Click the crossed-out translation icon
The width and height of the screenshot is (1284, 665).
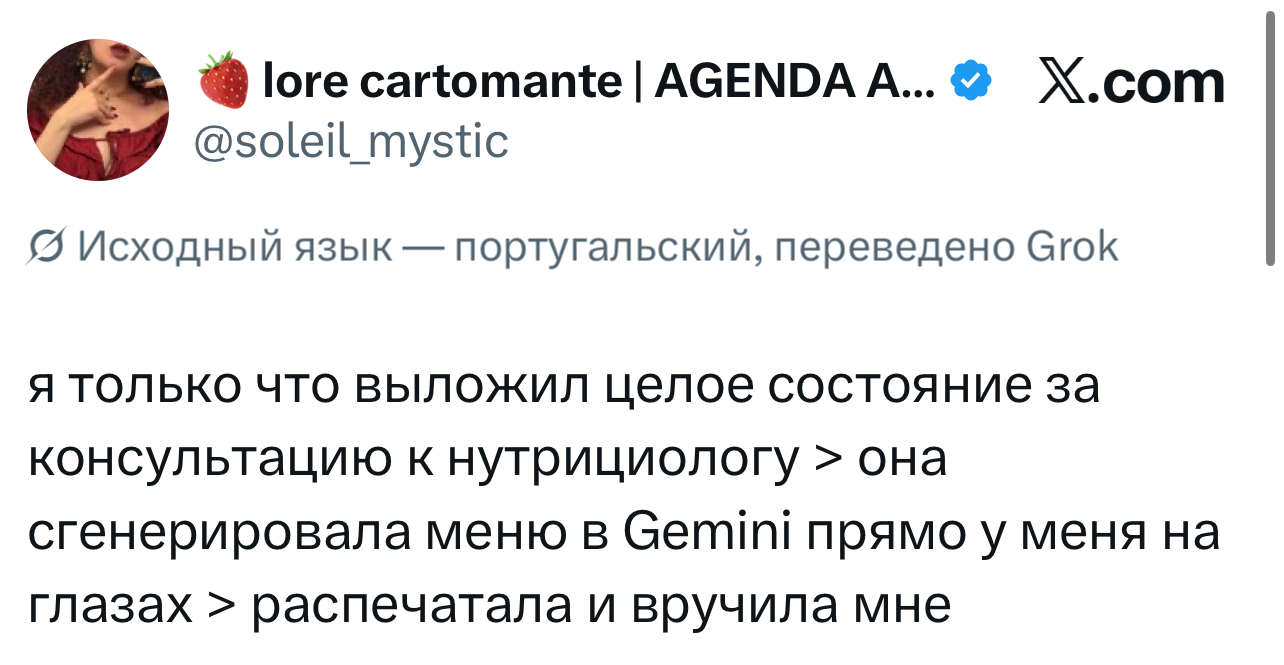coord(46,246)
